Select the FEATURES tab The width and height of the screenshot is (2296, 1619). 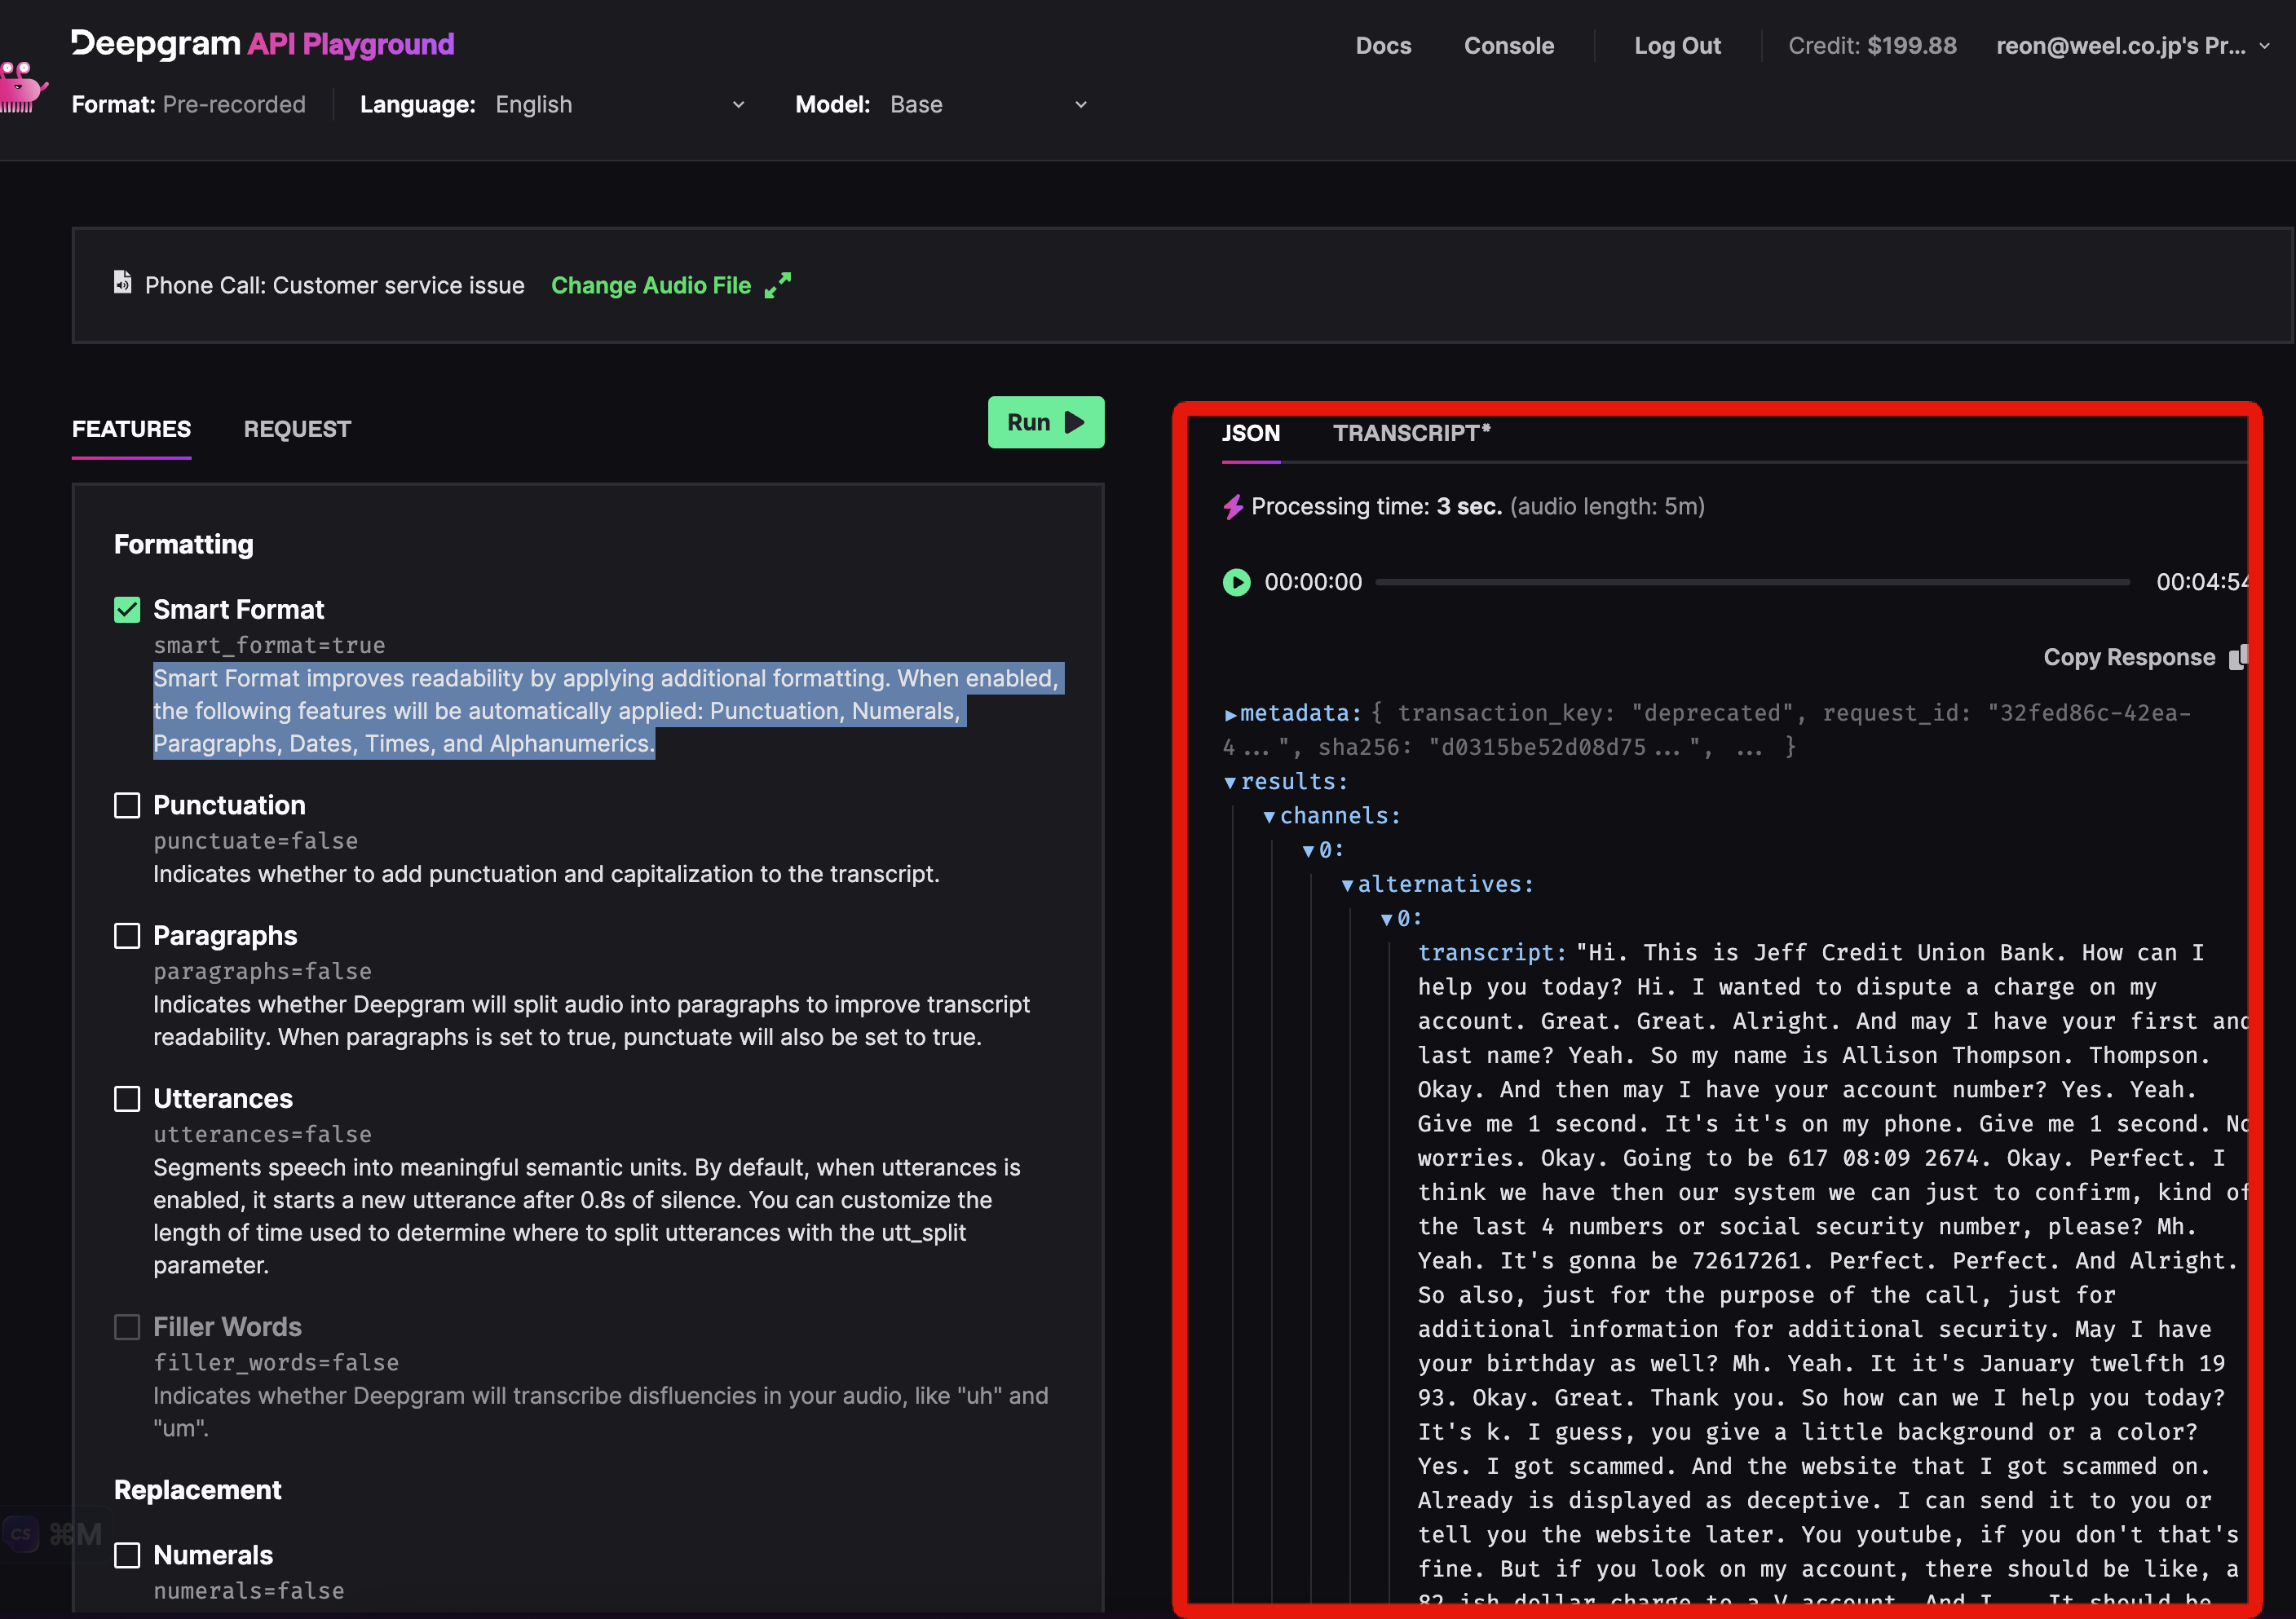click(131, 429)
